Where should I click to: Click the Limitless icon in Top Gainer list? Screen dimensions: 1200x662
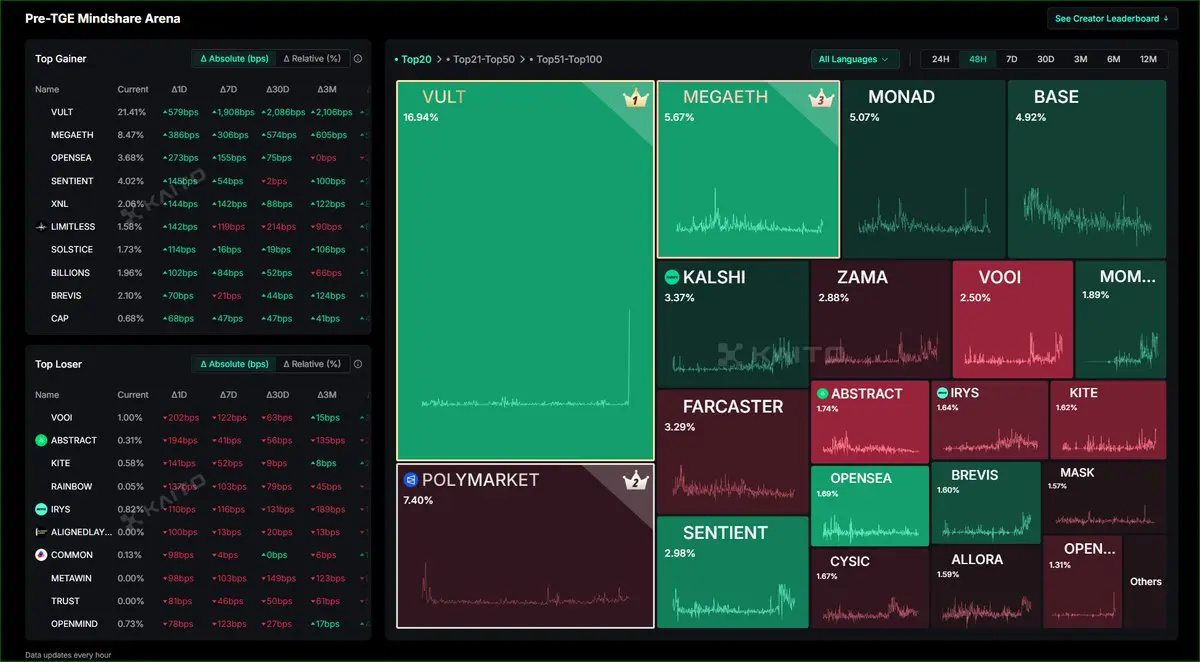pyautogui.click(x=40, y=227)
